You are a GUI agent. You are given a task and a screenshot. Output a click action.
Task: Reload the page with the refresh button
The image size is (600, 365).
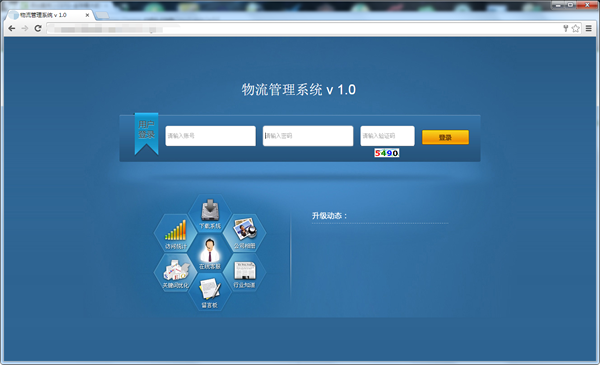38,28
